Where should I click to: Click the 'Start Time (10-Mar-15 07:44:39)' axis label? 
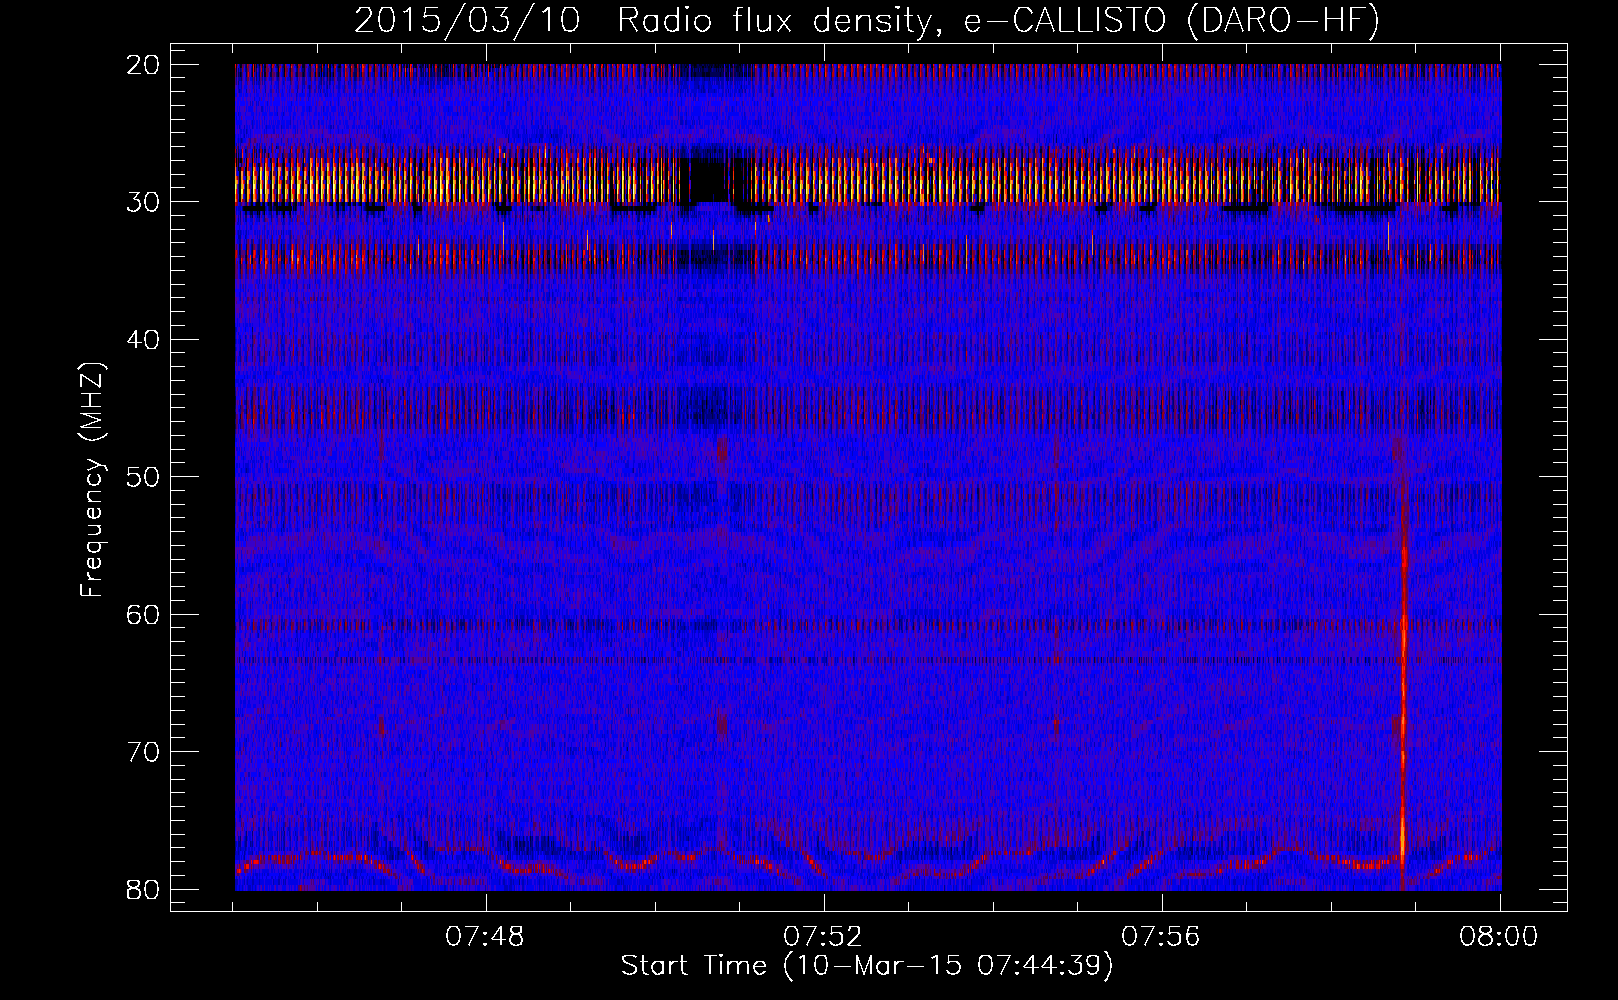[x=867, y=966]
